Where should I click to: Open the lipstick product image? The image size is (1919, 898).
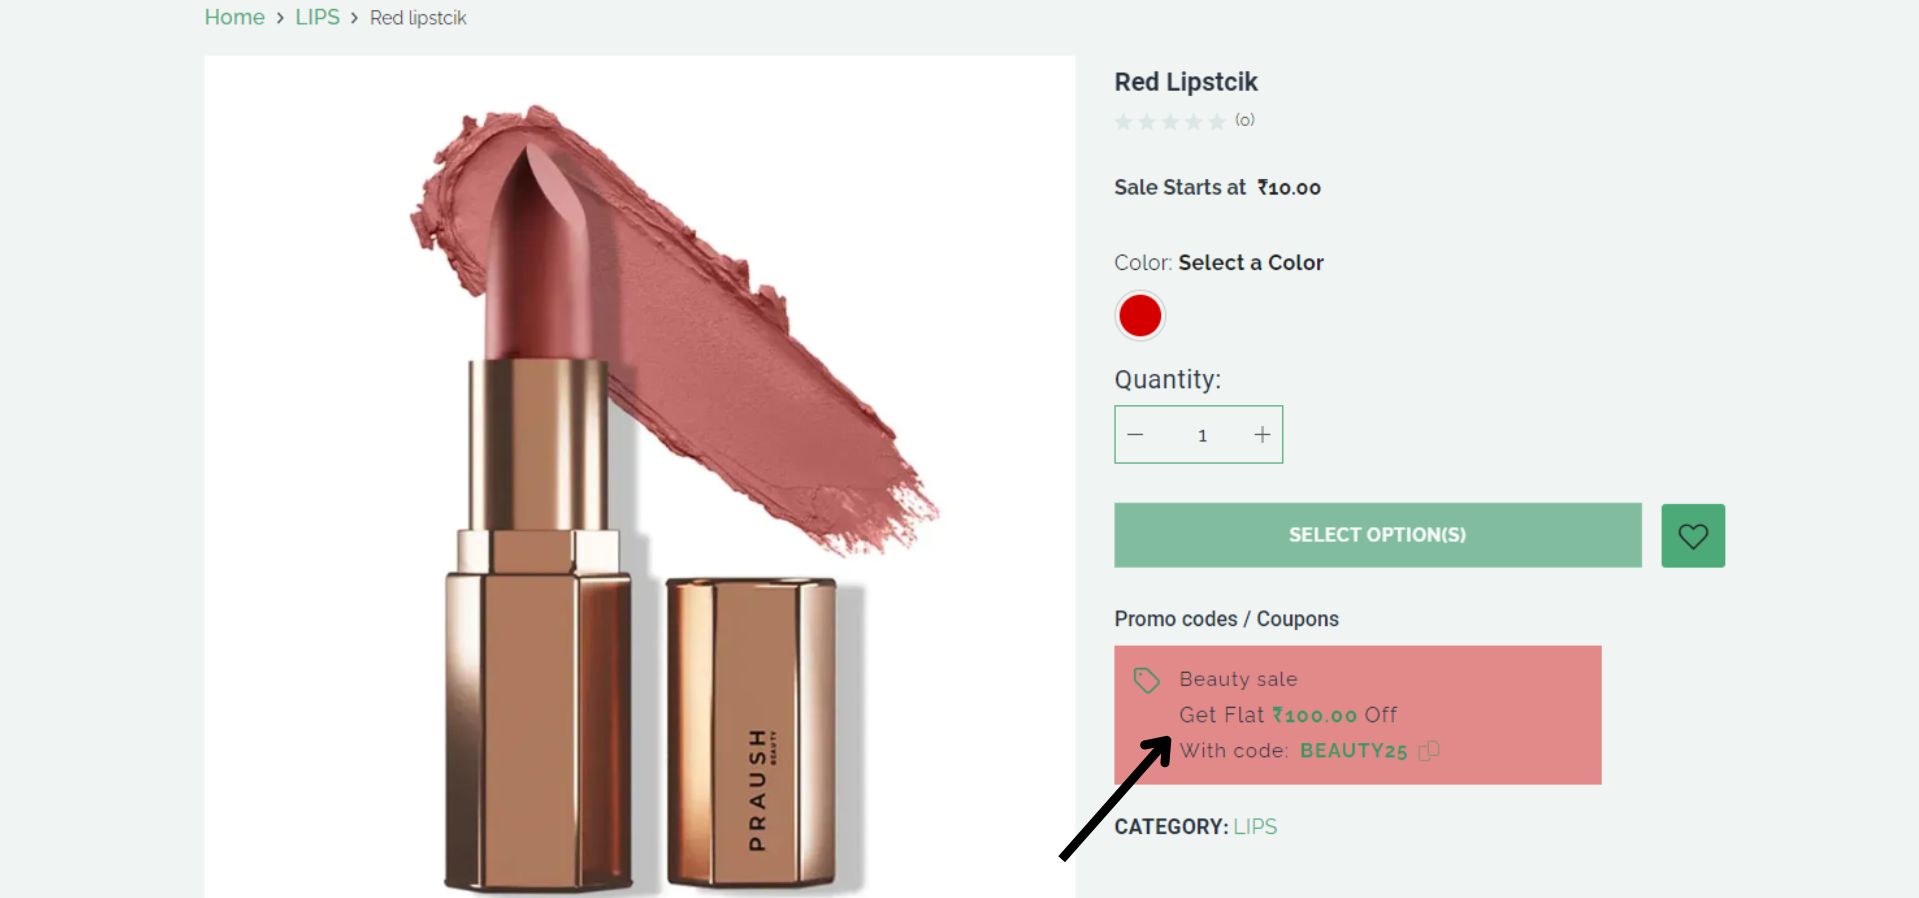pyautogui.click(x=640, y=477)
